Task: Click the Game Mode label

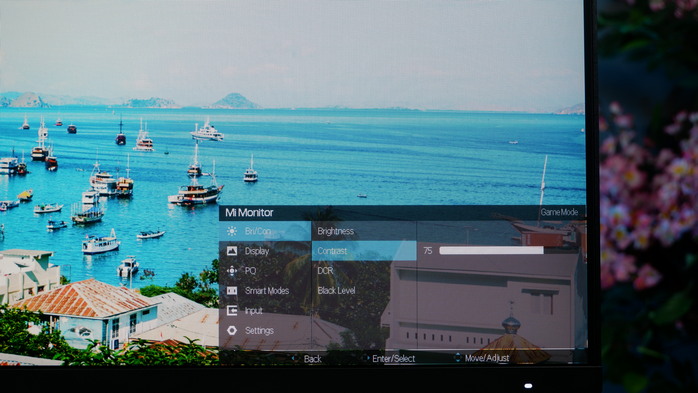Action: [x=559, y=212]
